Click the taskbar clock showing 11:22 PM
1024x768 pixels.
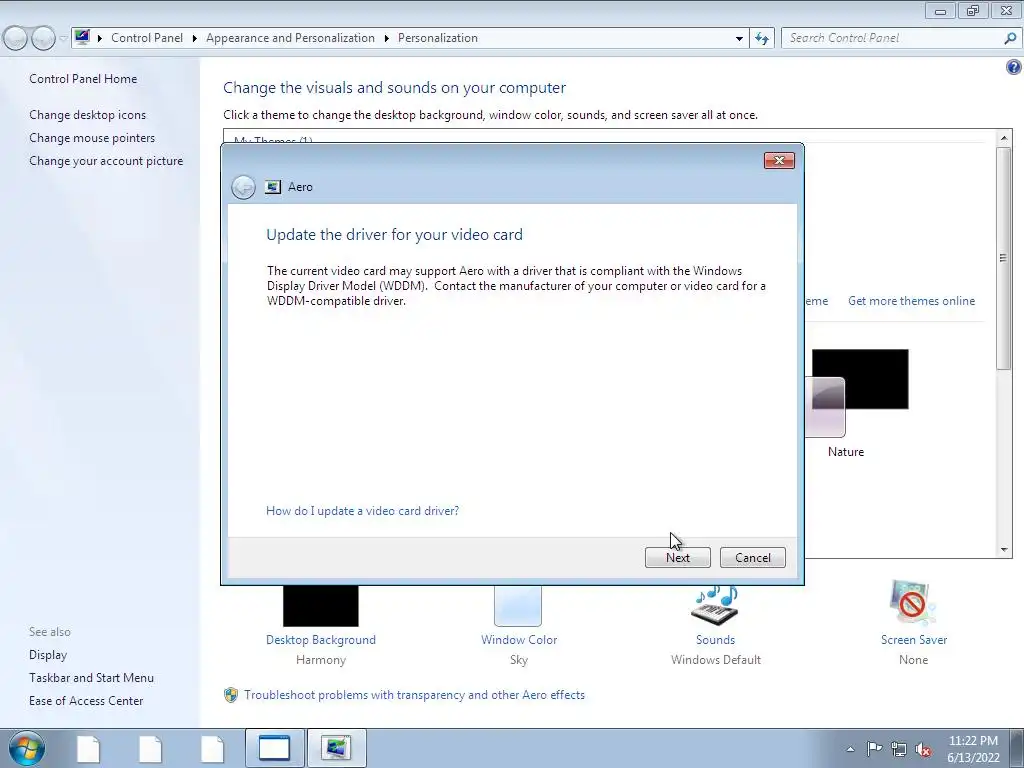973,749
